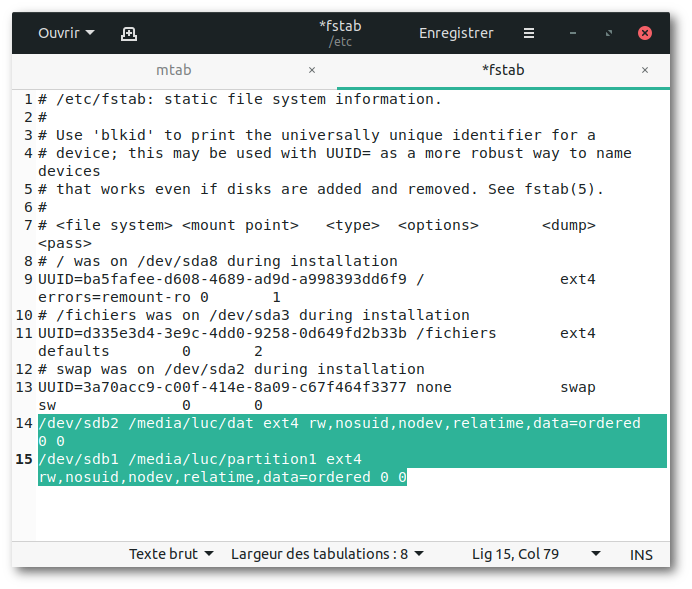692x589 pixels.
Task: Click empty area below line 15
Action: (x=352, y=514)
